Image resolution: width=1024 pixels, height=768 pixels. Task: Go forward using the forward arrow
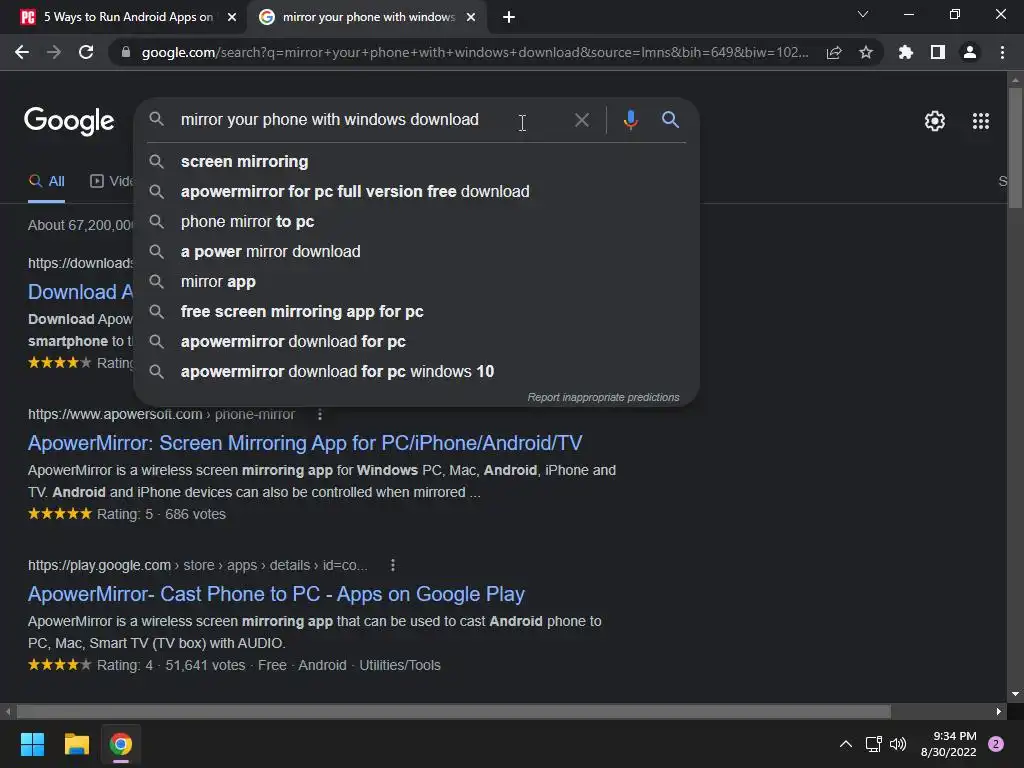(54, 52)
